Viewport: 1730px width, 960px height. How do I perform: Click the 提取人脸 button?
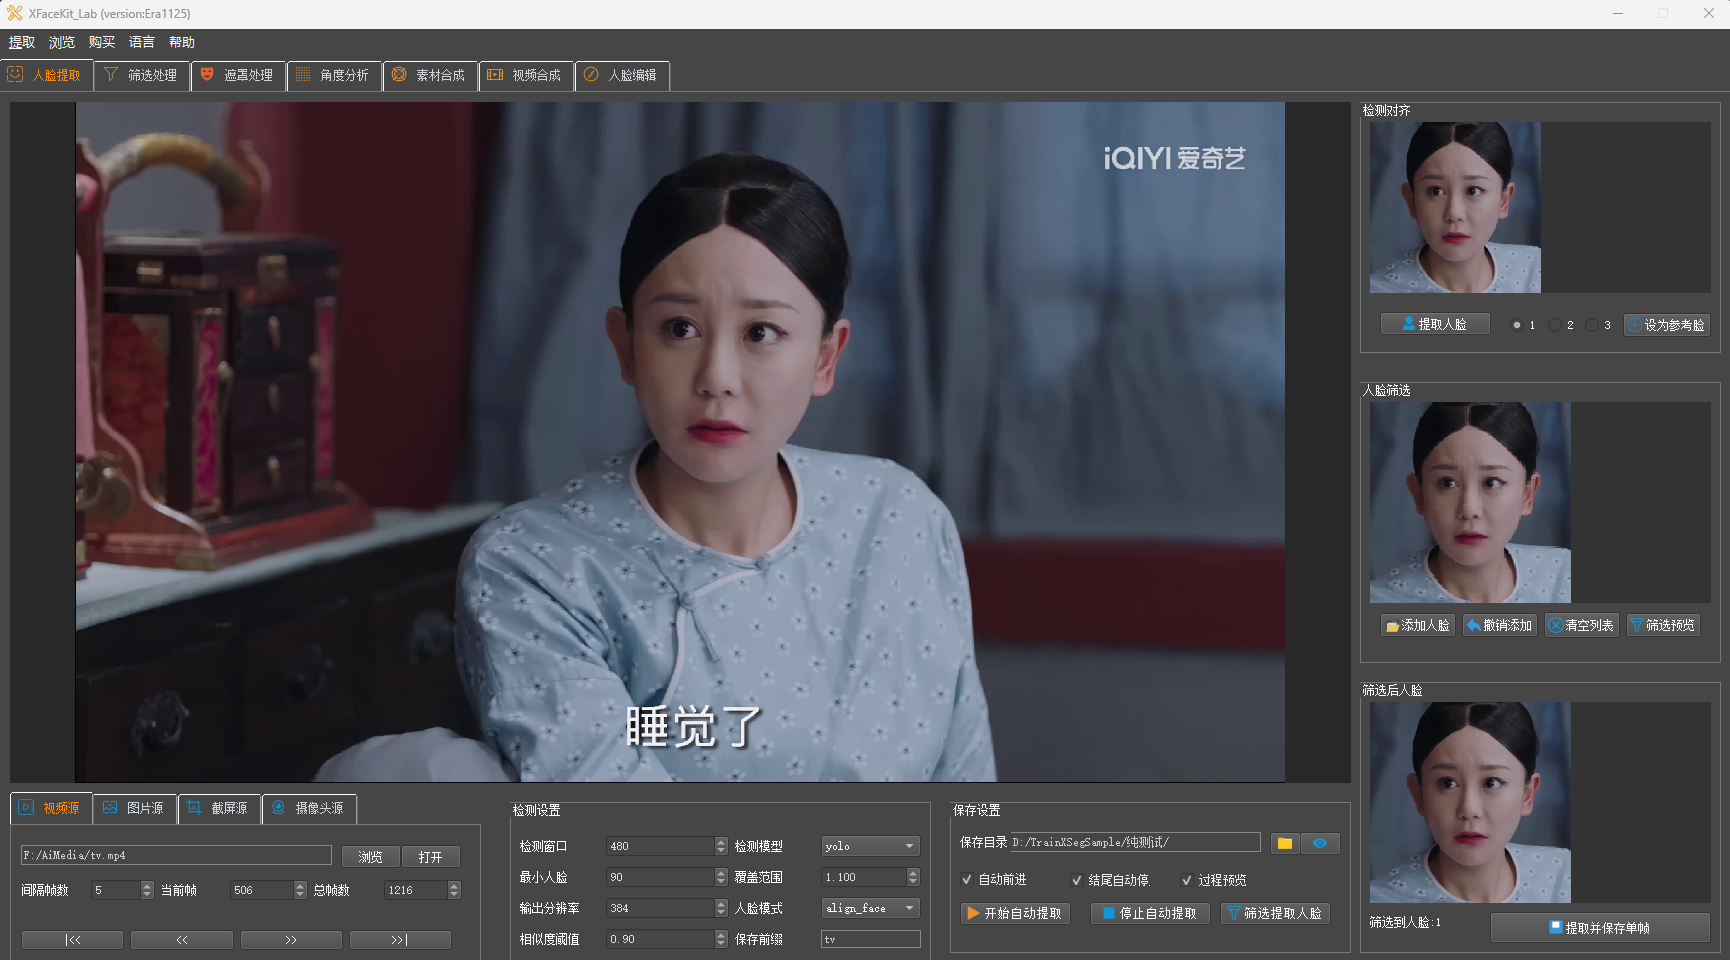1435,324
